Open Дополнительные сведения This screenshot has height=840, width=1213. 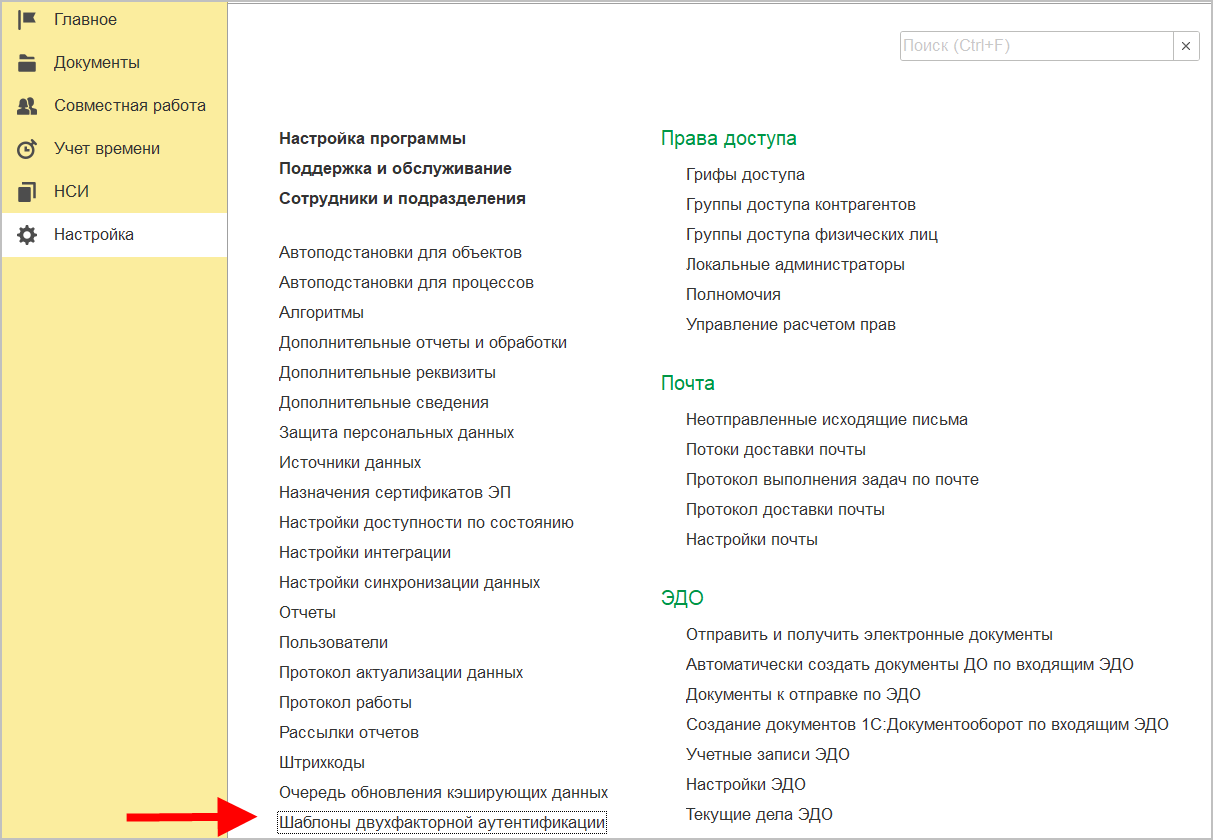point(384,402)
